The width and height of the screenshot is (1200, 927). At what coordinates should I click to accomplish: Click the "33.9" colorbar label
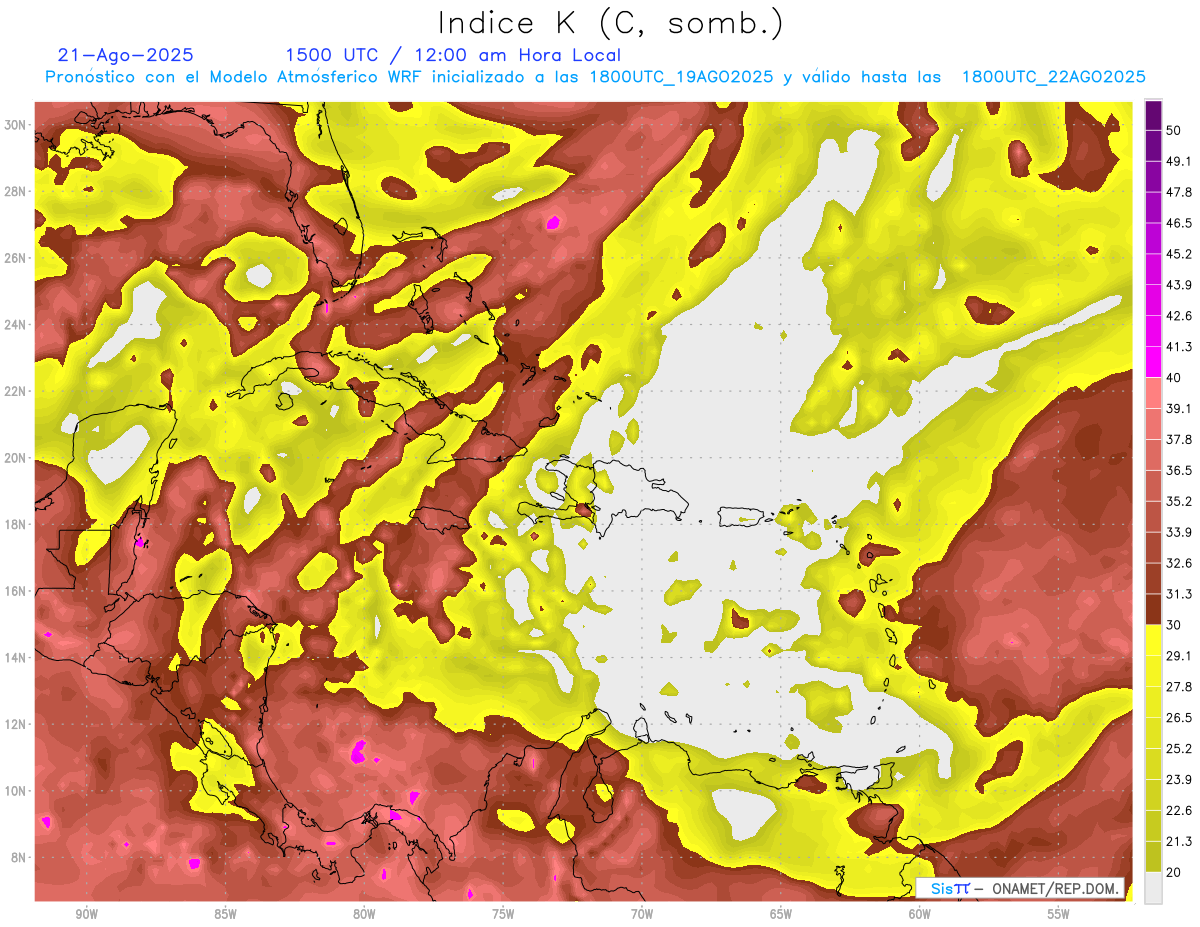(1179, 533)
